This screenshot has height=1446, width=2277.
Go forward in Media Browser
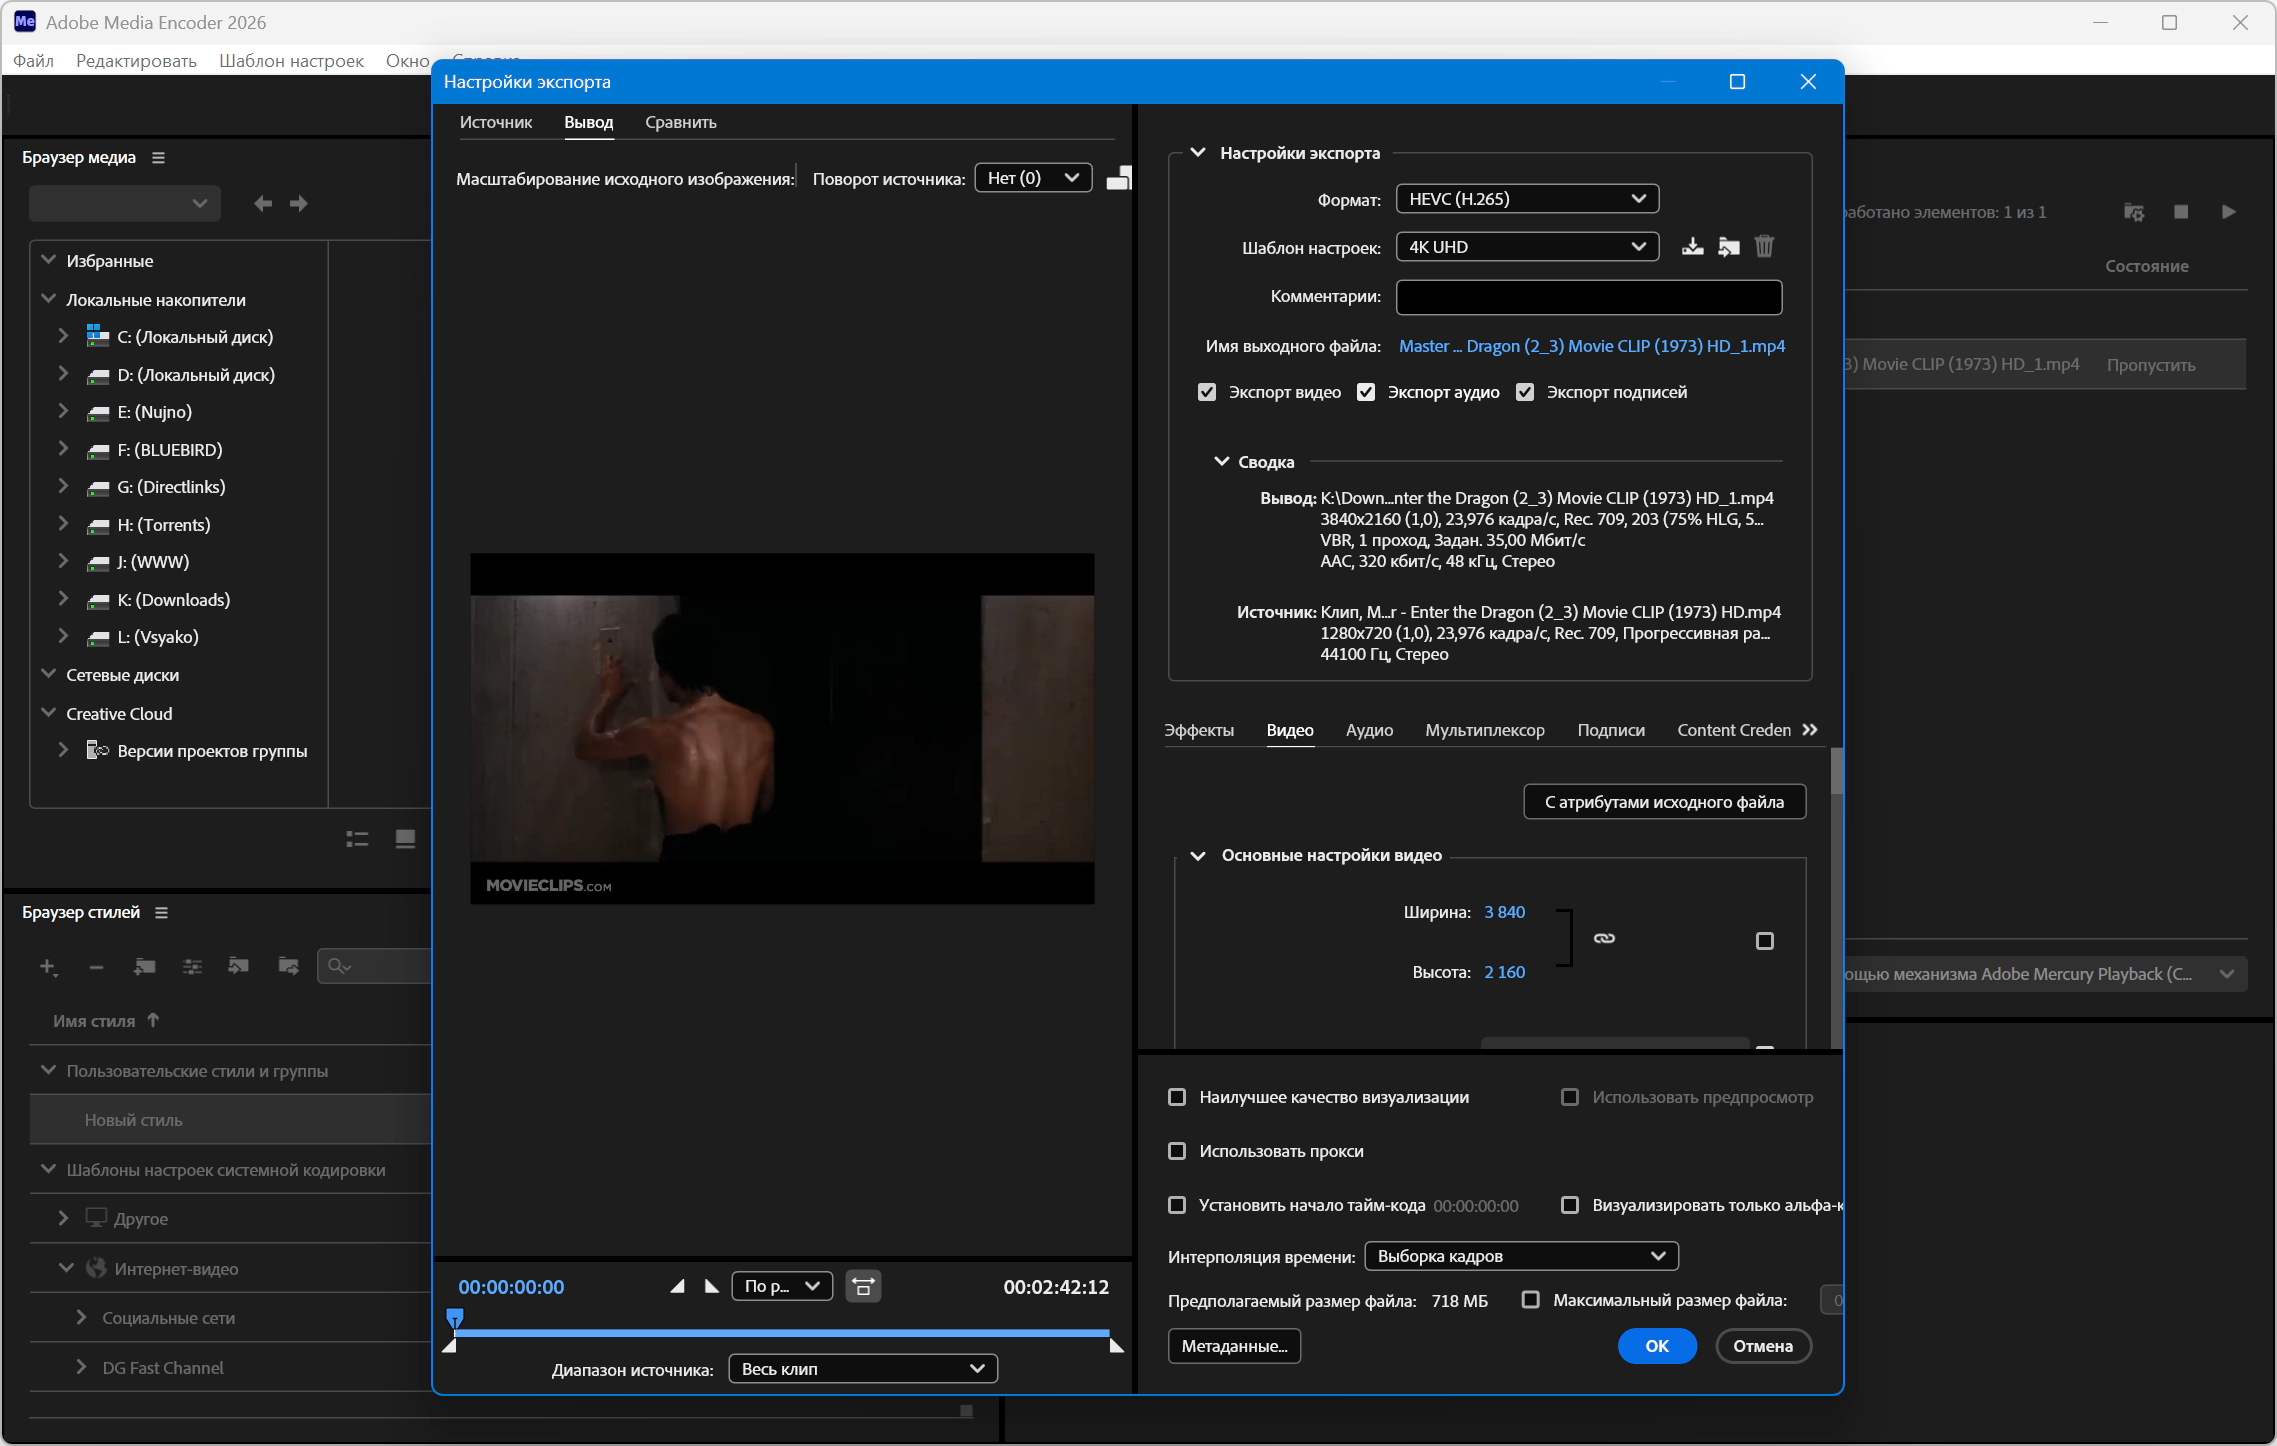coord(298,204)
